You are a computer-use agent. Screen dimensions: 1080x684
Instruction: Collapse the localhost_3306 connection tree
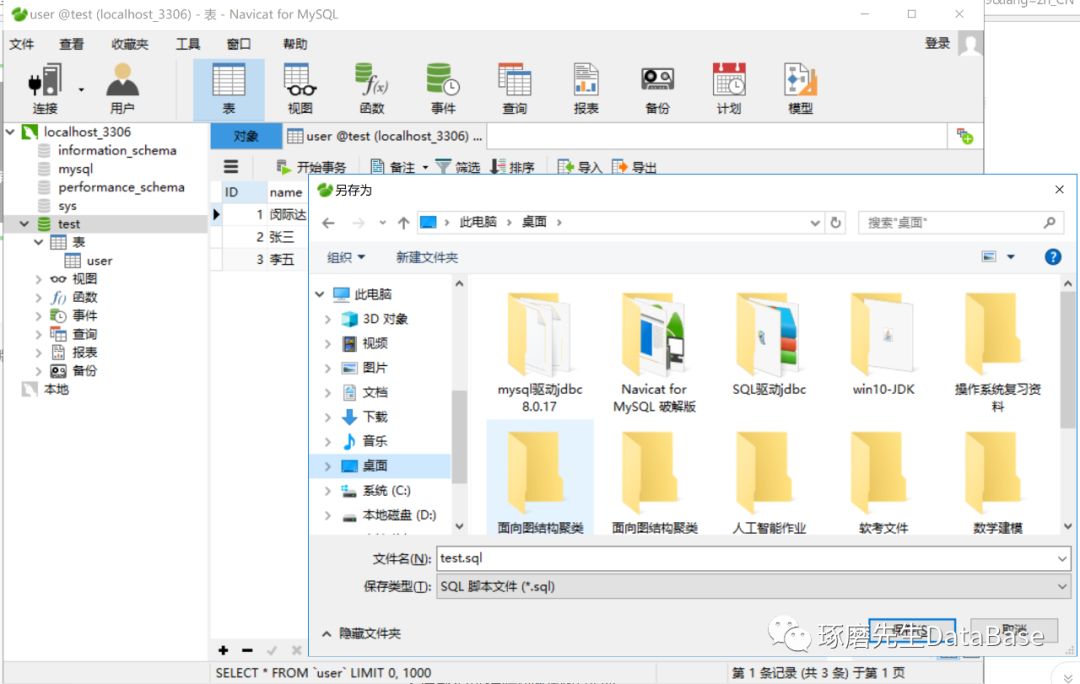[x=10, y=132]
